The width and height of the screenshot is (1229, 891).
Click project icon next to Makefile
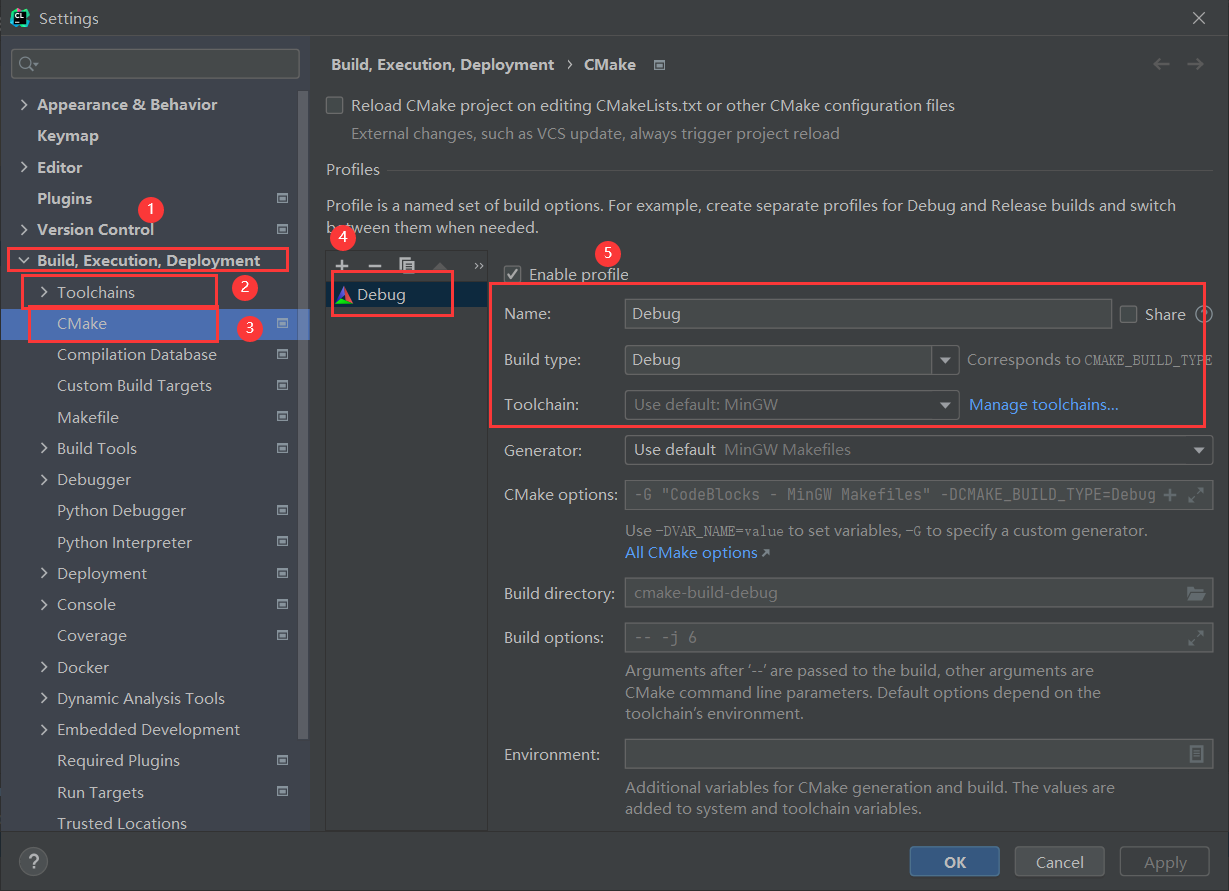coord(282,417)
